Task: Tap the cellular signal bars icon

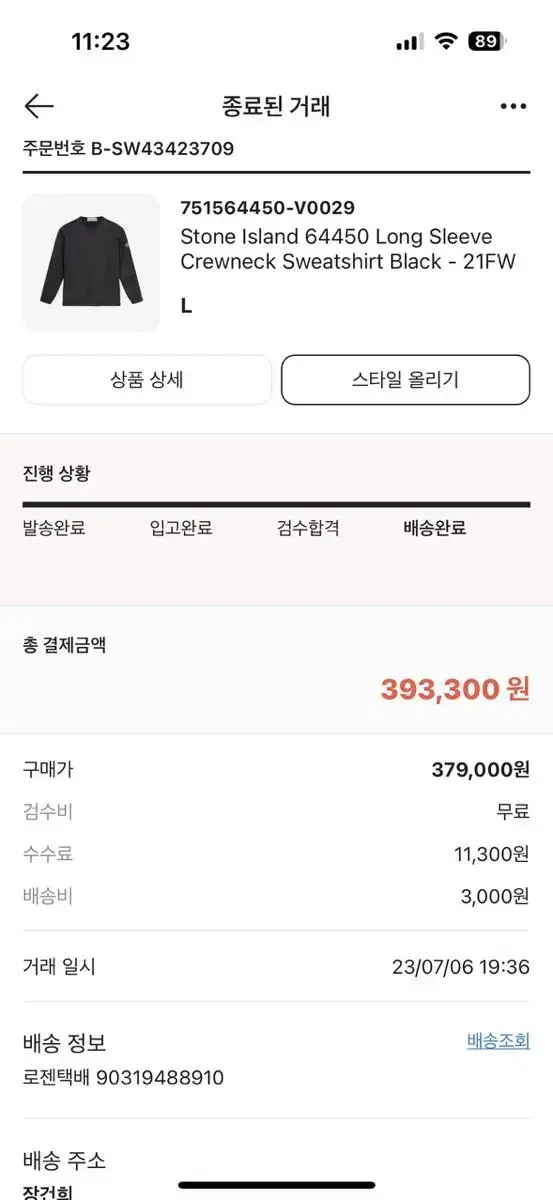Action: 410,42
